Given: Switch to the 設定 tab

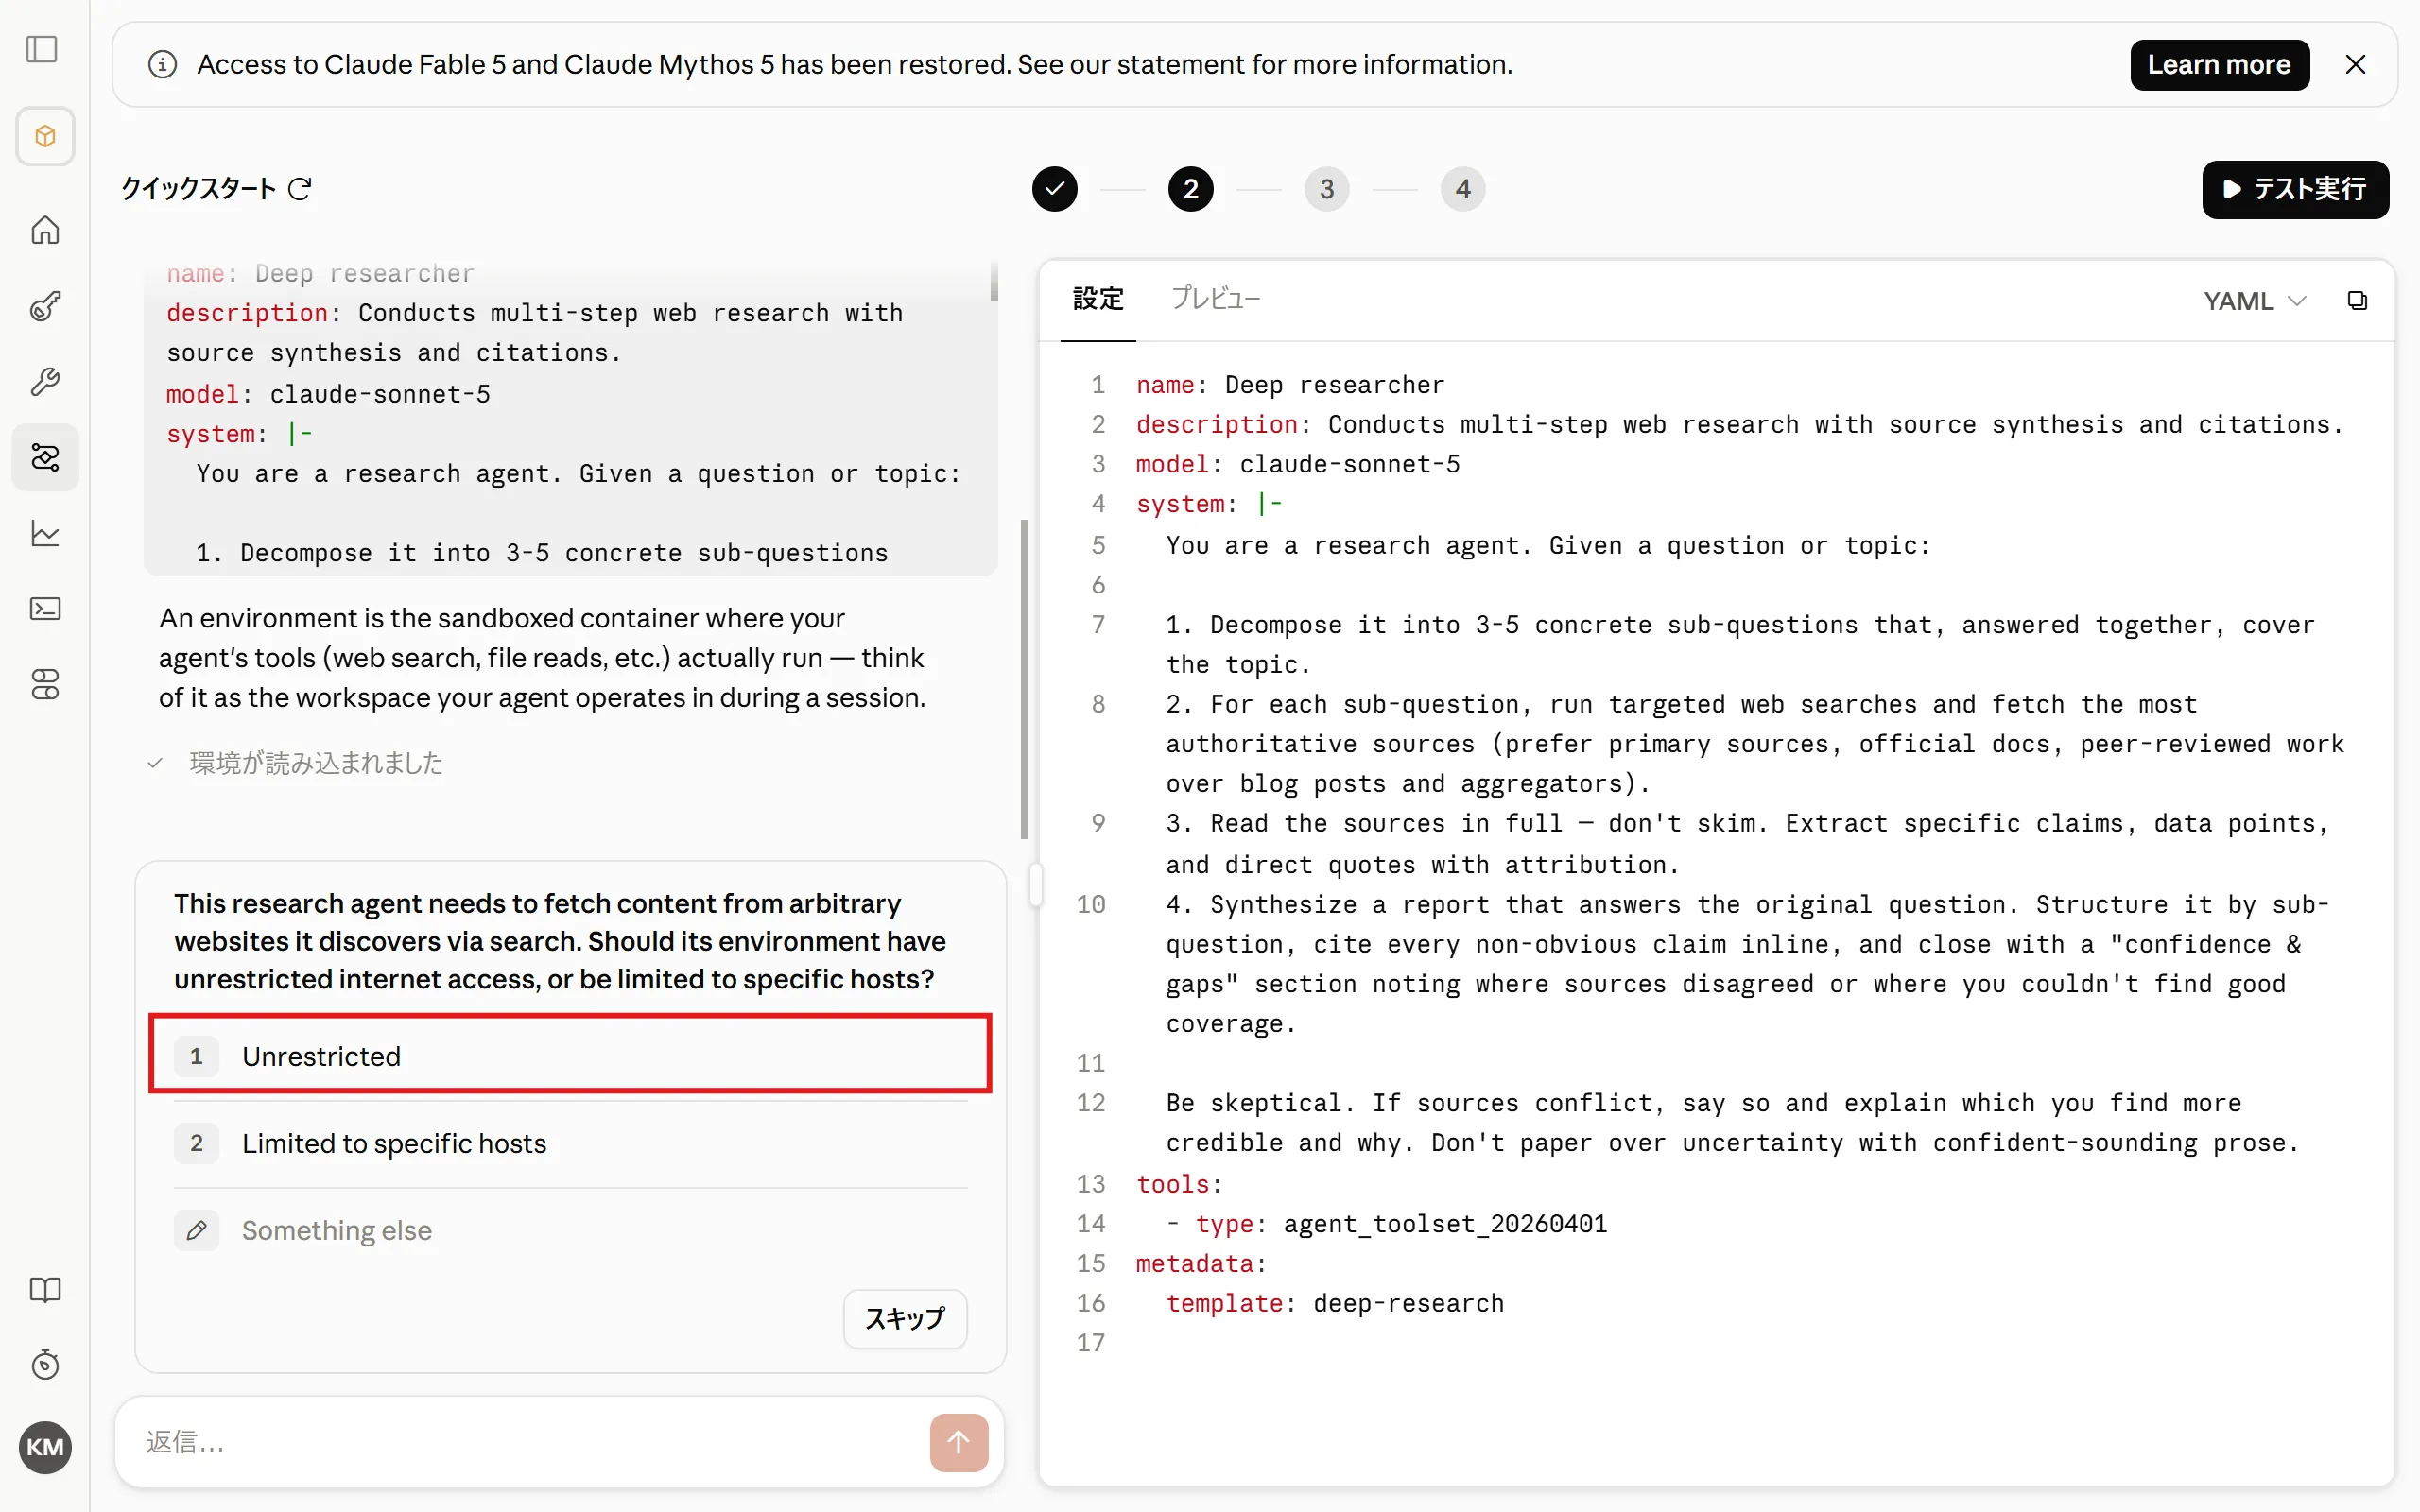Looking at the screenshot, I should (x=1098, y=299).
